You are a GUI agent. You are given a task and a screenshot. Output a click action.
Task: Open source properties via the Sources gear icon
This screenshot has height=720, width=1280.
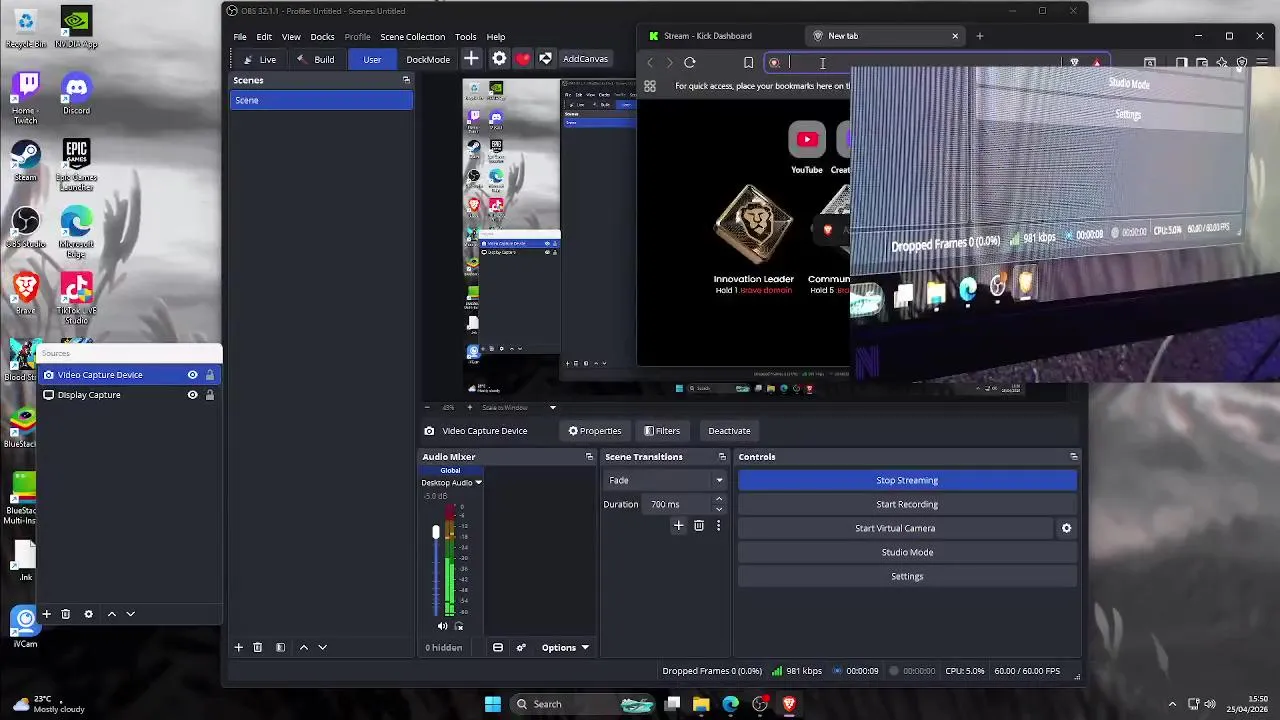click(x=88, y=614)
